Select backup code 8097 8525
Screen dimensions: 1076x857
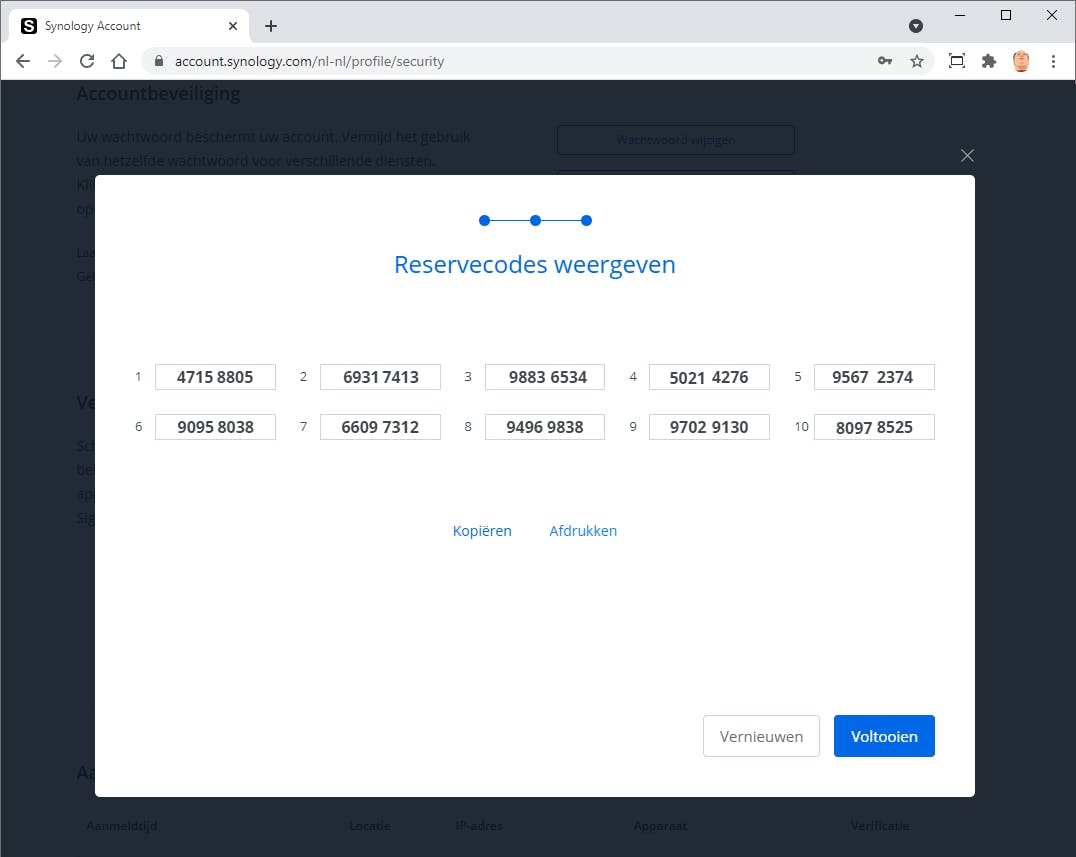[874, 427]
